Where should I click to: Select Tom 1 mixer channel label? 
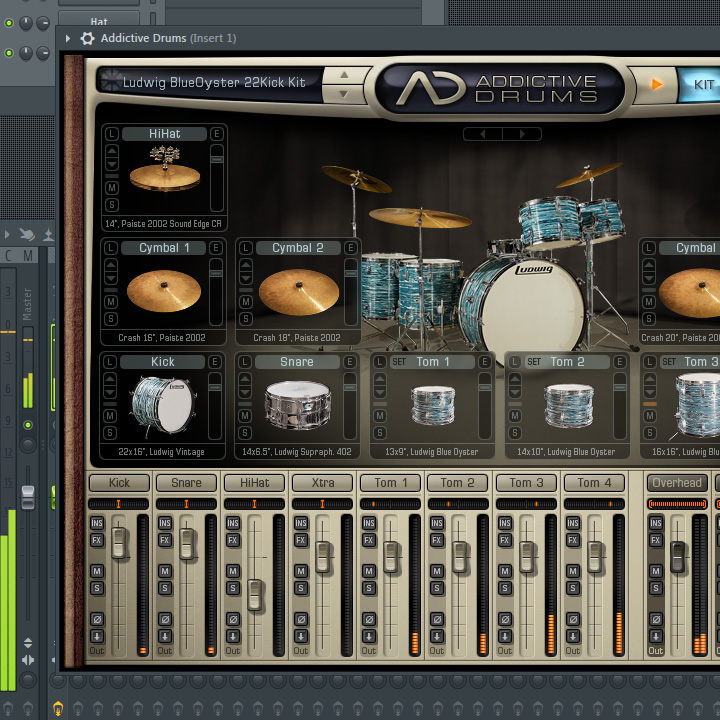point(390,483)
